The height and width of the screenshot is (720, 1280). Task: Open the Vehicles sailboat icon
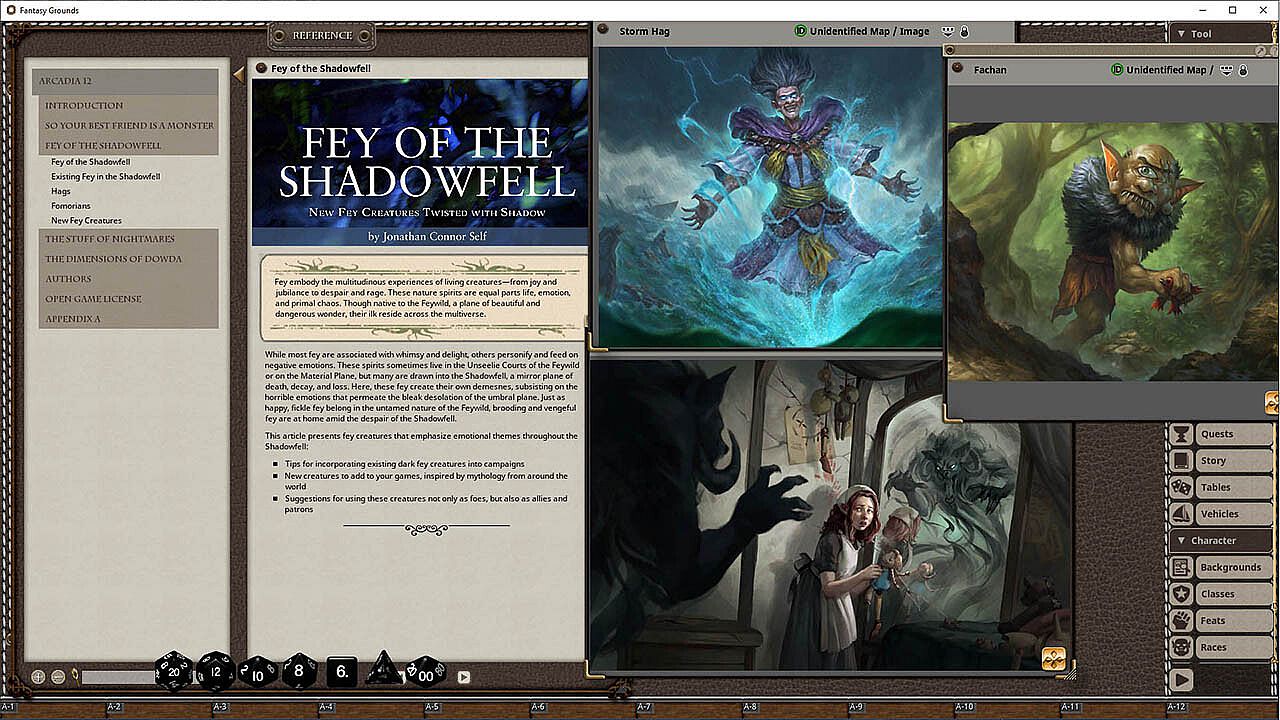(x=1181, y=514)
